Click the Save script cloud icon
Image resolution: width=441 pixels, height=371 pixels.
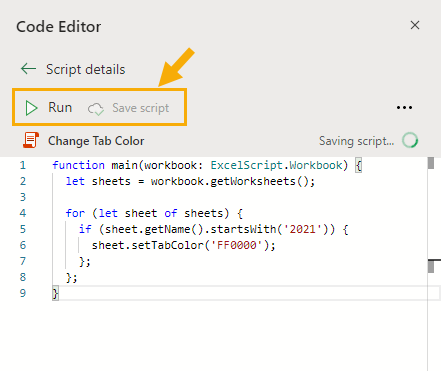(x=96, y=109)
